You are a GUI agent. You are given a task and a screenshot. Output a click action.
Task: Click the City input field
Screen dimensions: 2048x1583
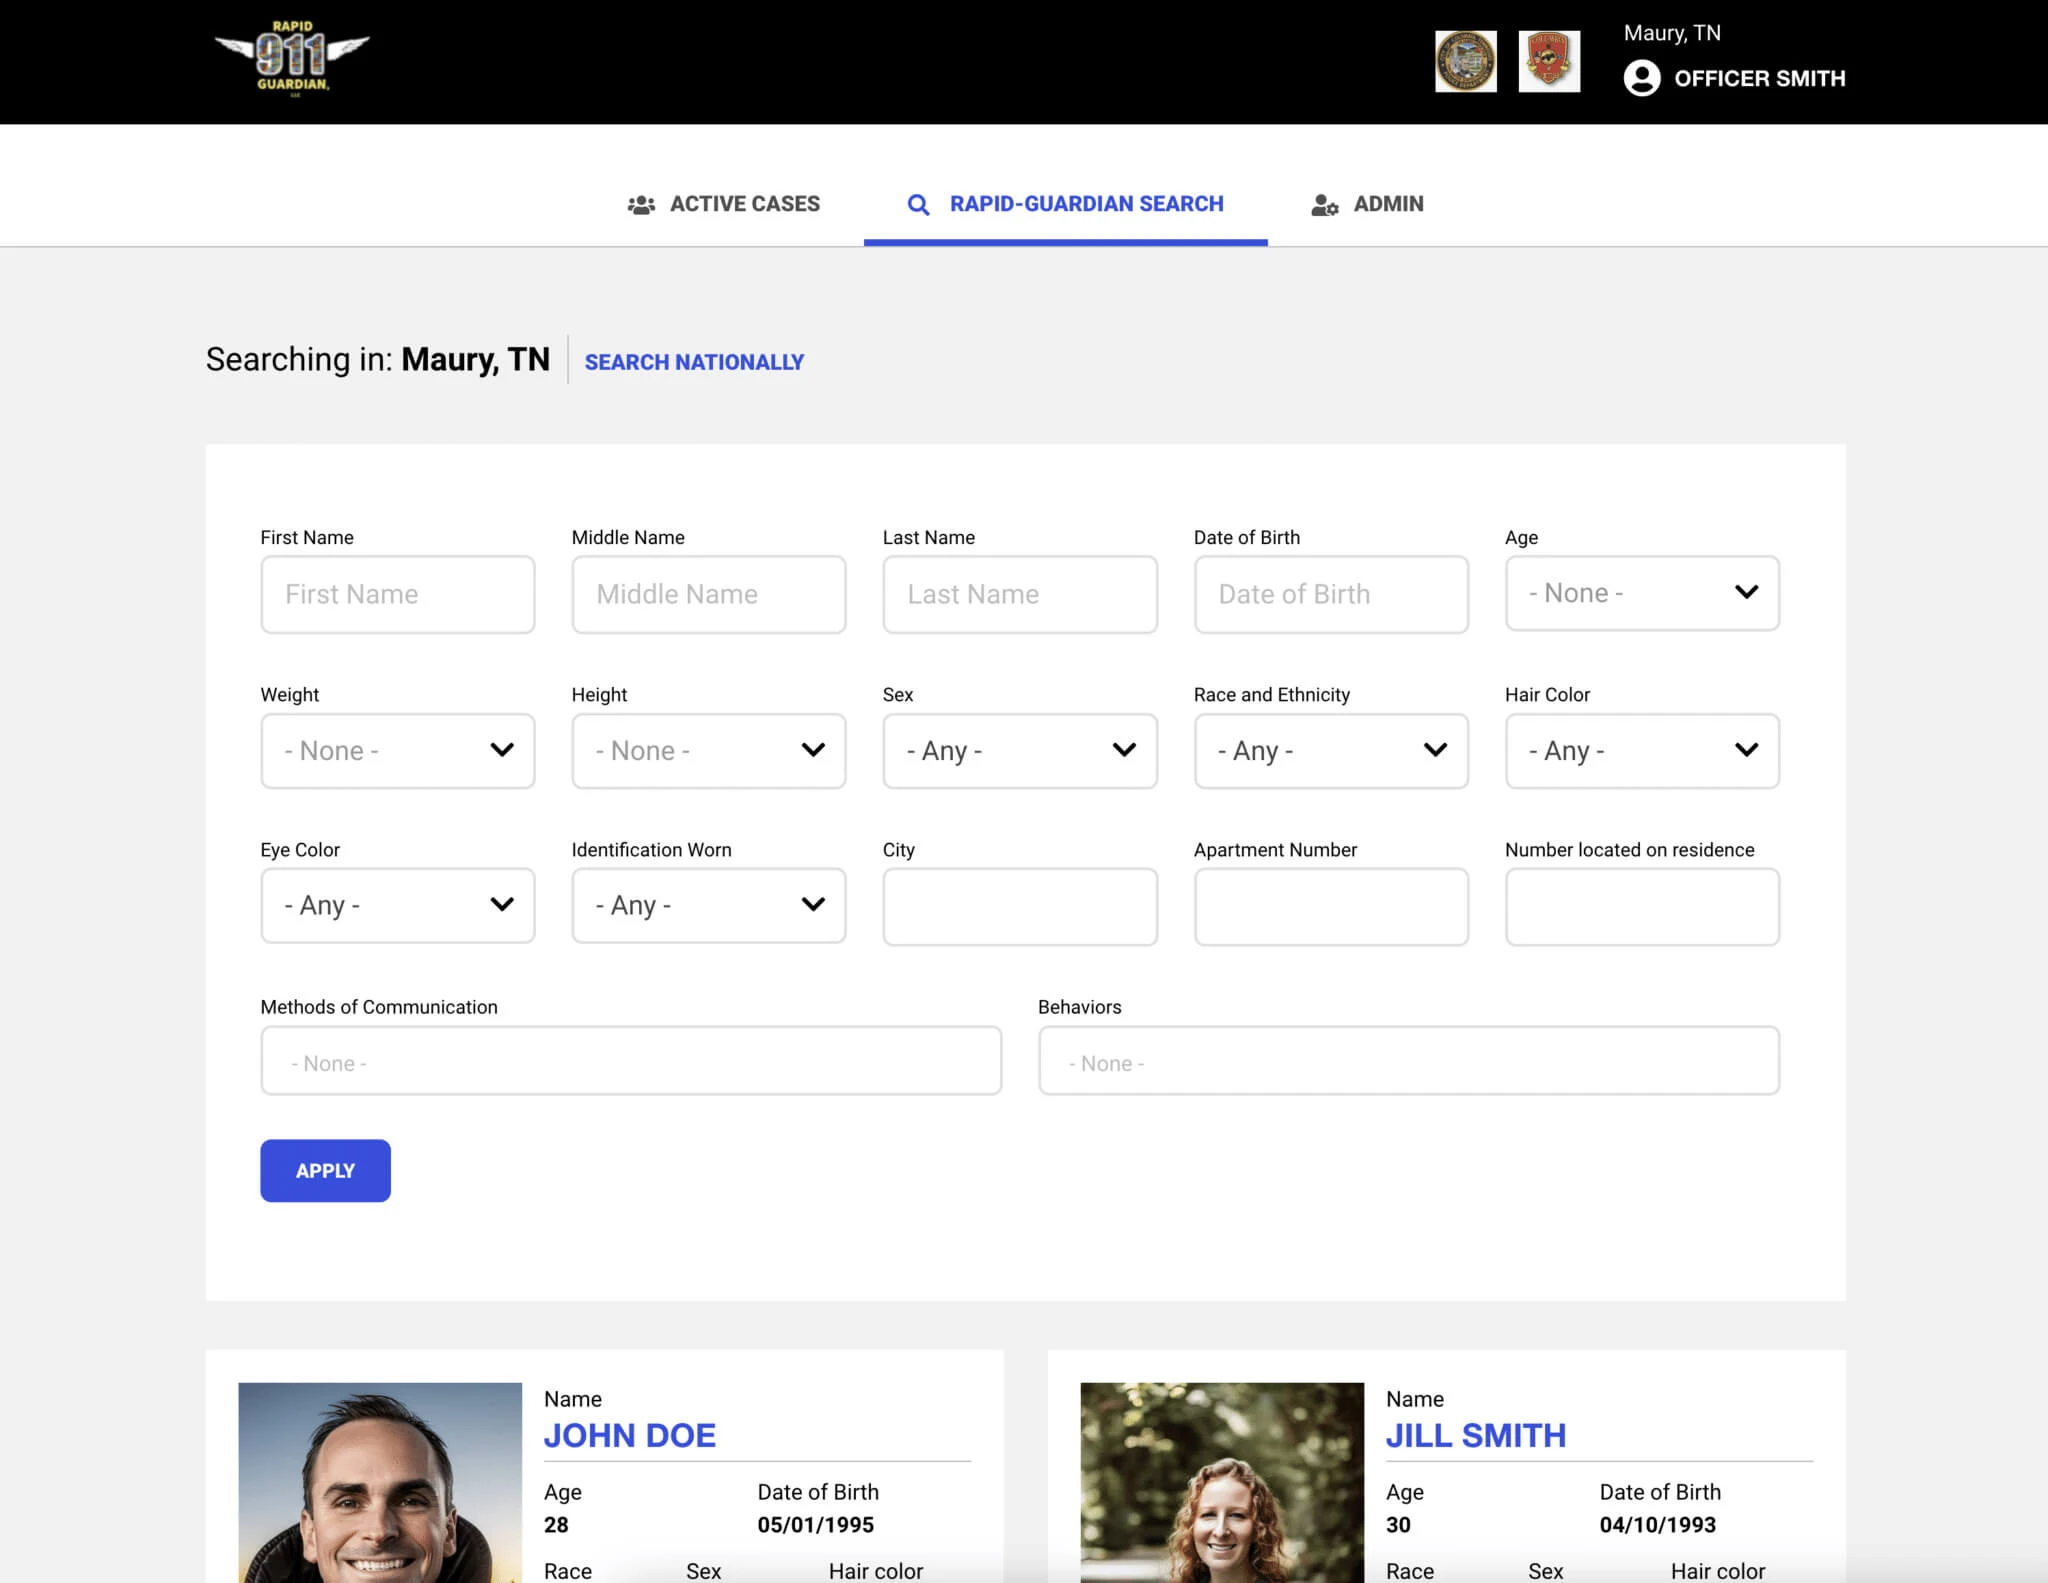click(x=1020, y=906)
